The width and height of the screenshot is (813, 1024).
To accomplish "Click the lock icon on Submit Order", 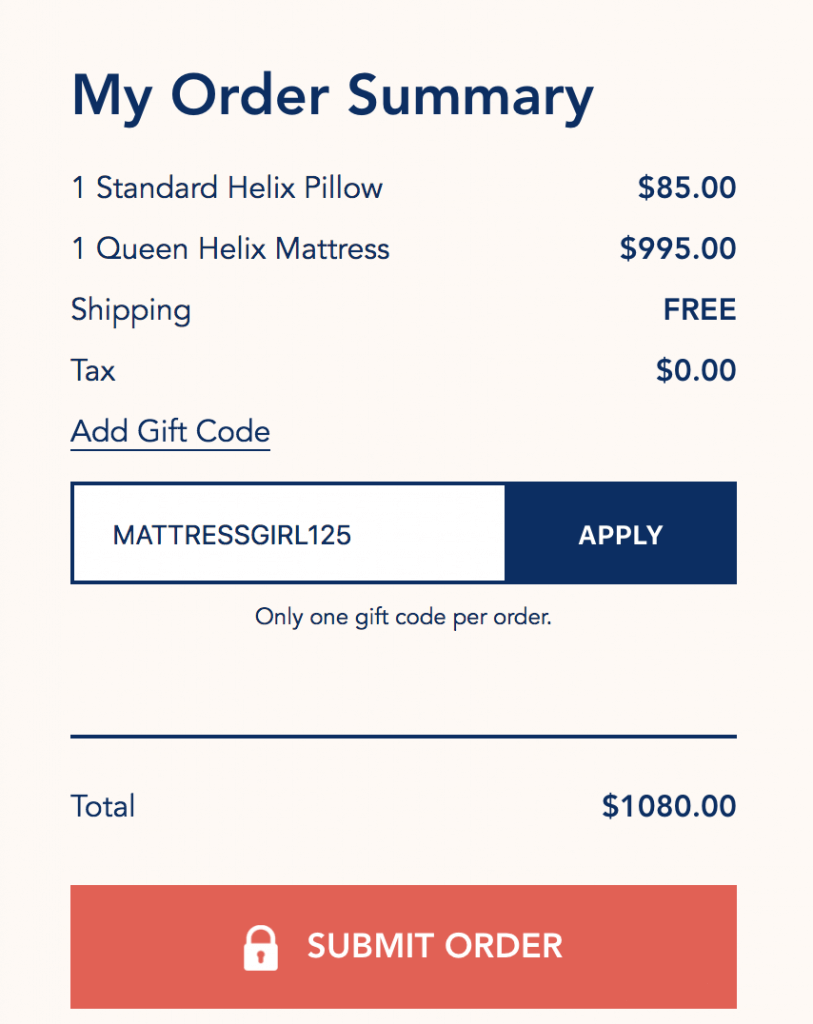I will click(262, 945).
